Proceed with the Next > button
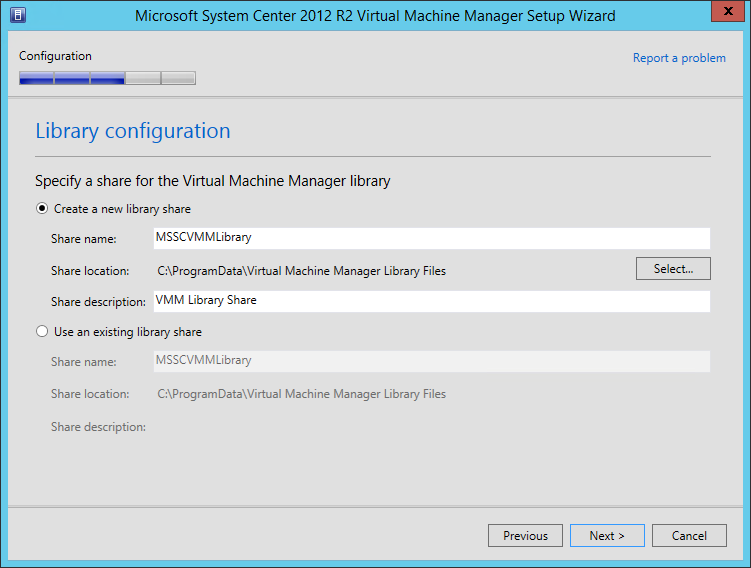 [x=607, y=535]
